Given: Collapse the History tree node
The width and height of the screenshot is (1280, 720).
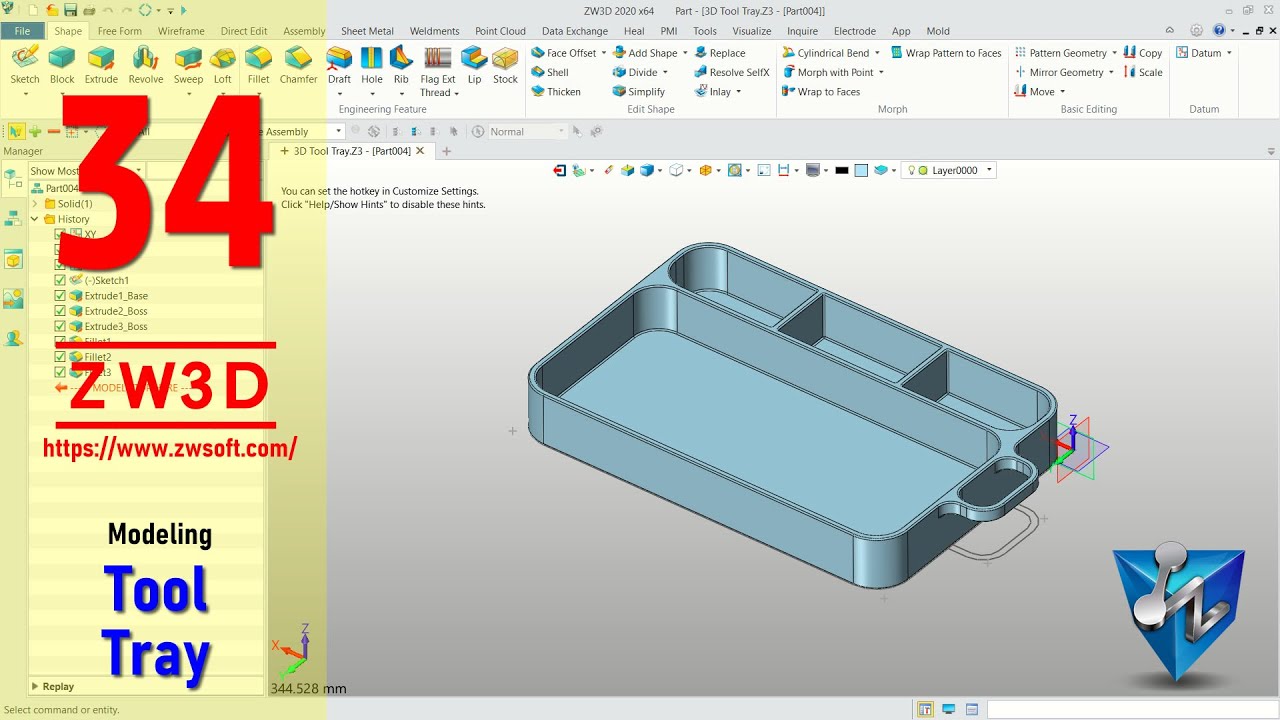Looking at the screenshot, I should click(x=36, y=219).
